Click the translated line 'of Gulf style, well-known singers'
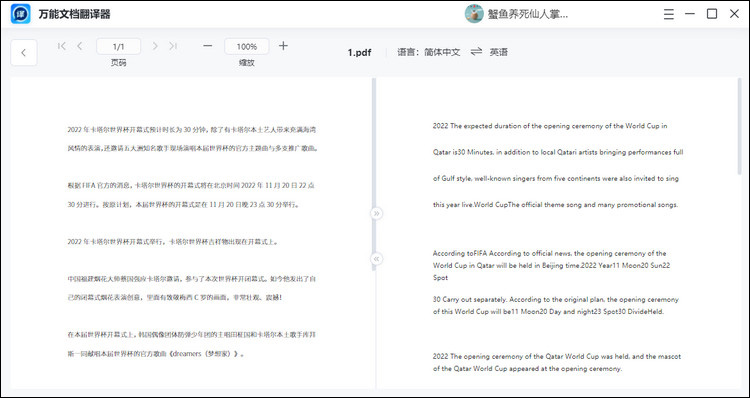Image resolution: width=750 pixels, height=398 pixels. pyautogui.click(x=556, y=178)
